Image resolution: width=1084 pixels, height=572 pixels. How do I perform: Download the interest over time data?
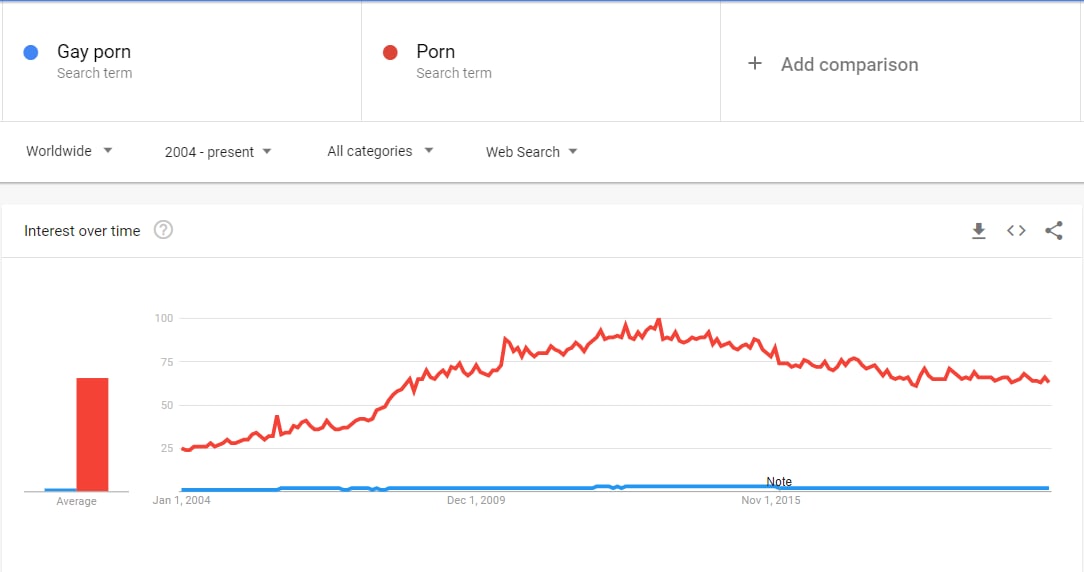coord(978,231)
